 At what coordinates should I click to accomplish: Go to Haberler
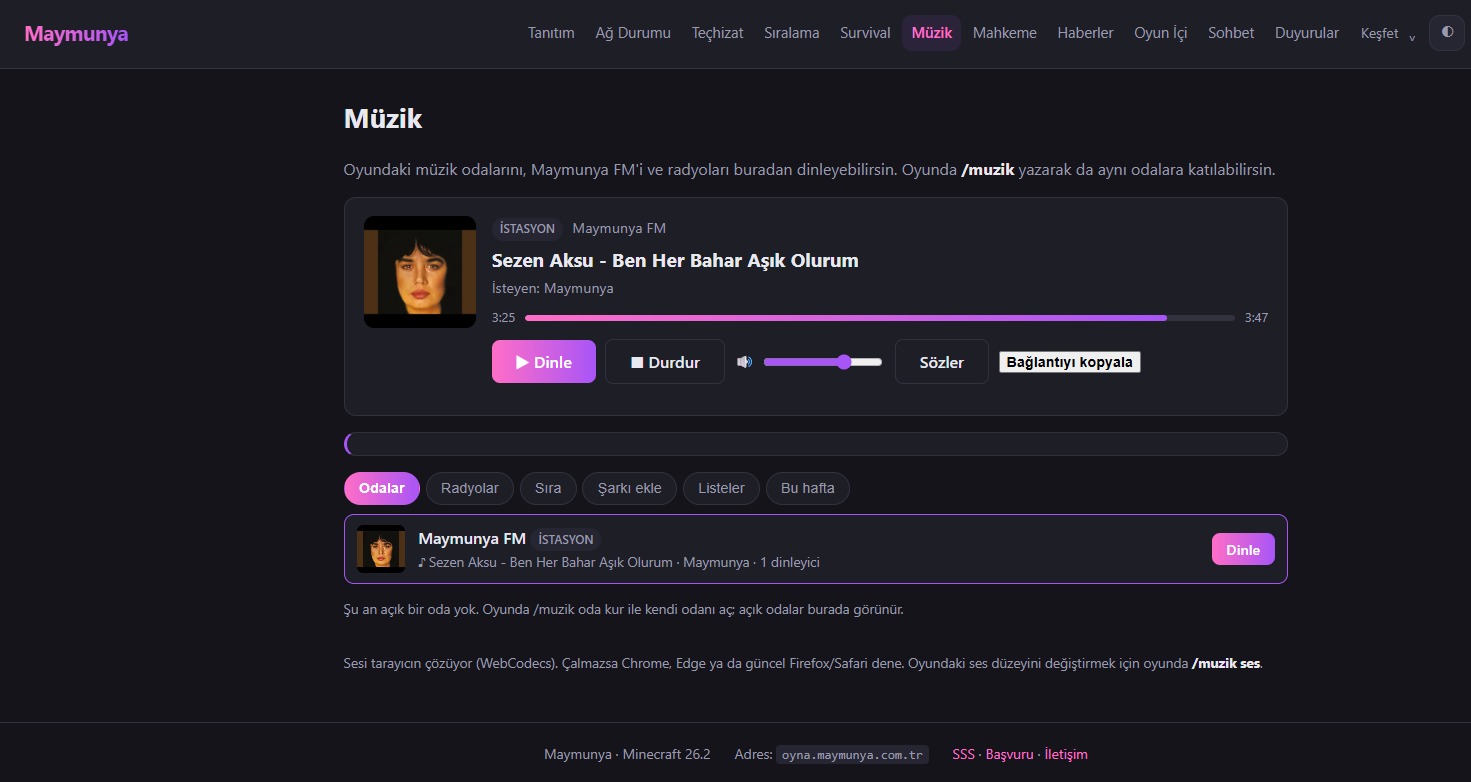point(1085,33)
